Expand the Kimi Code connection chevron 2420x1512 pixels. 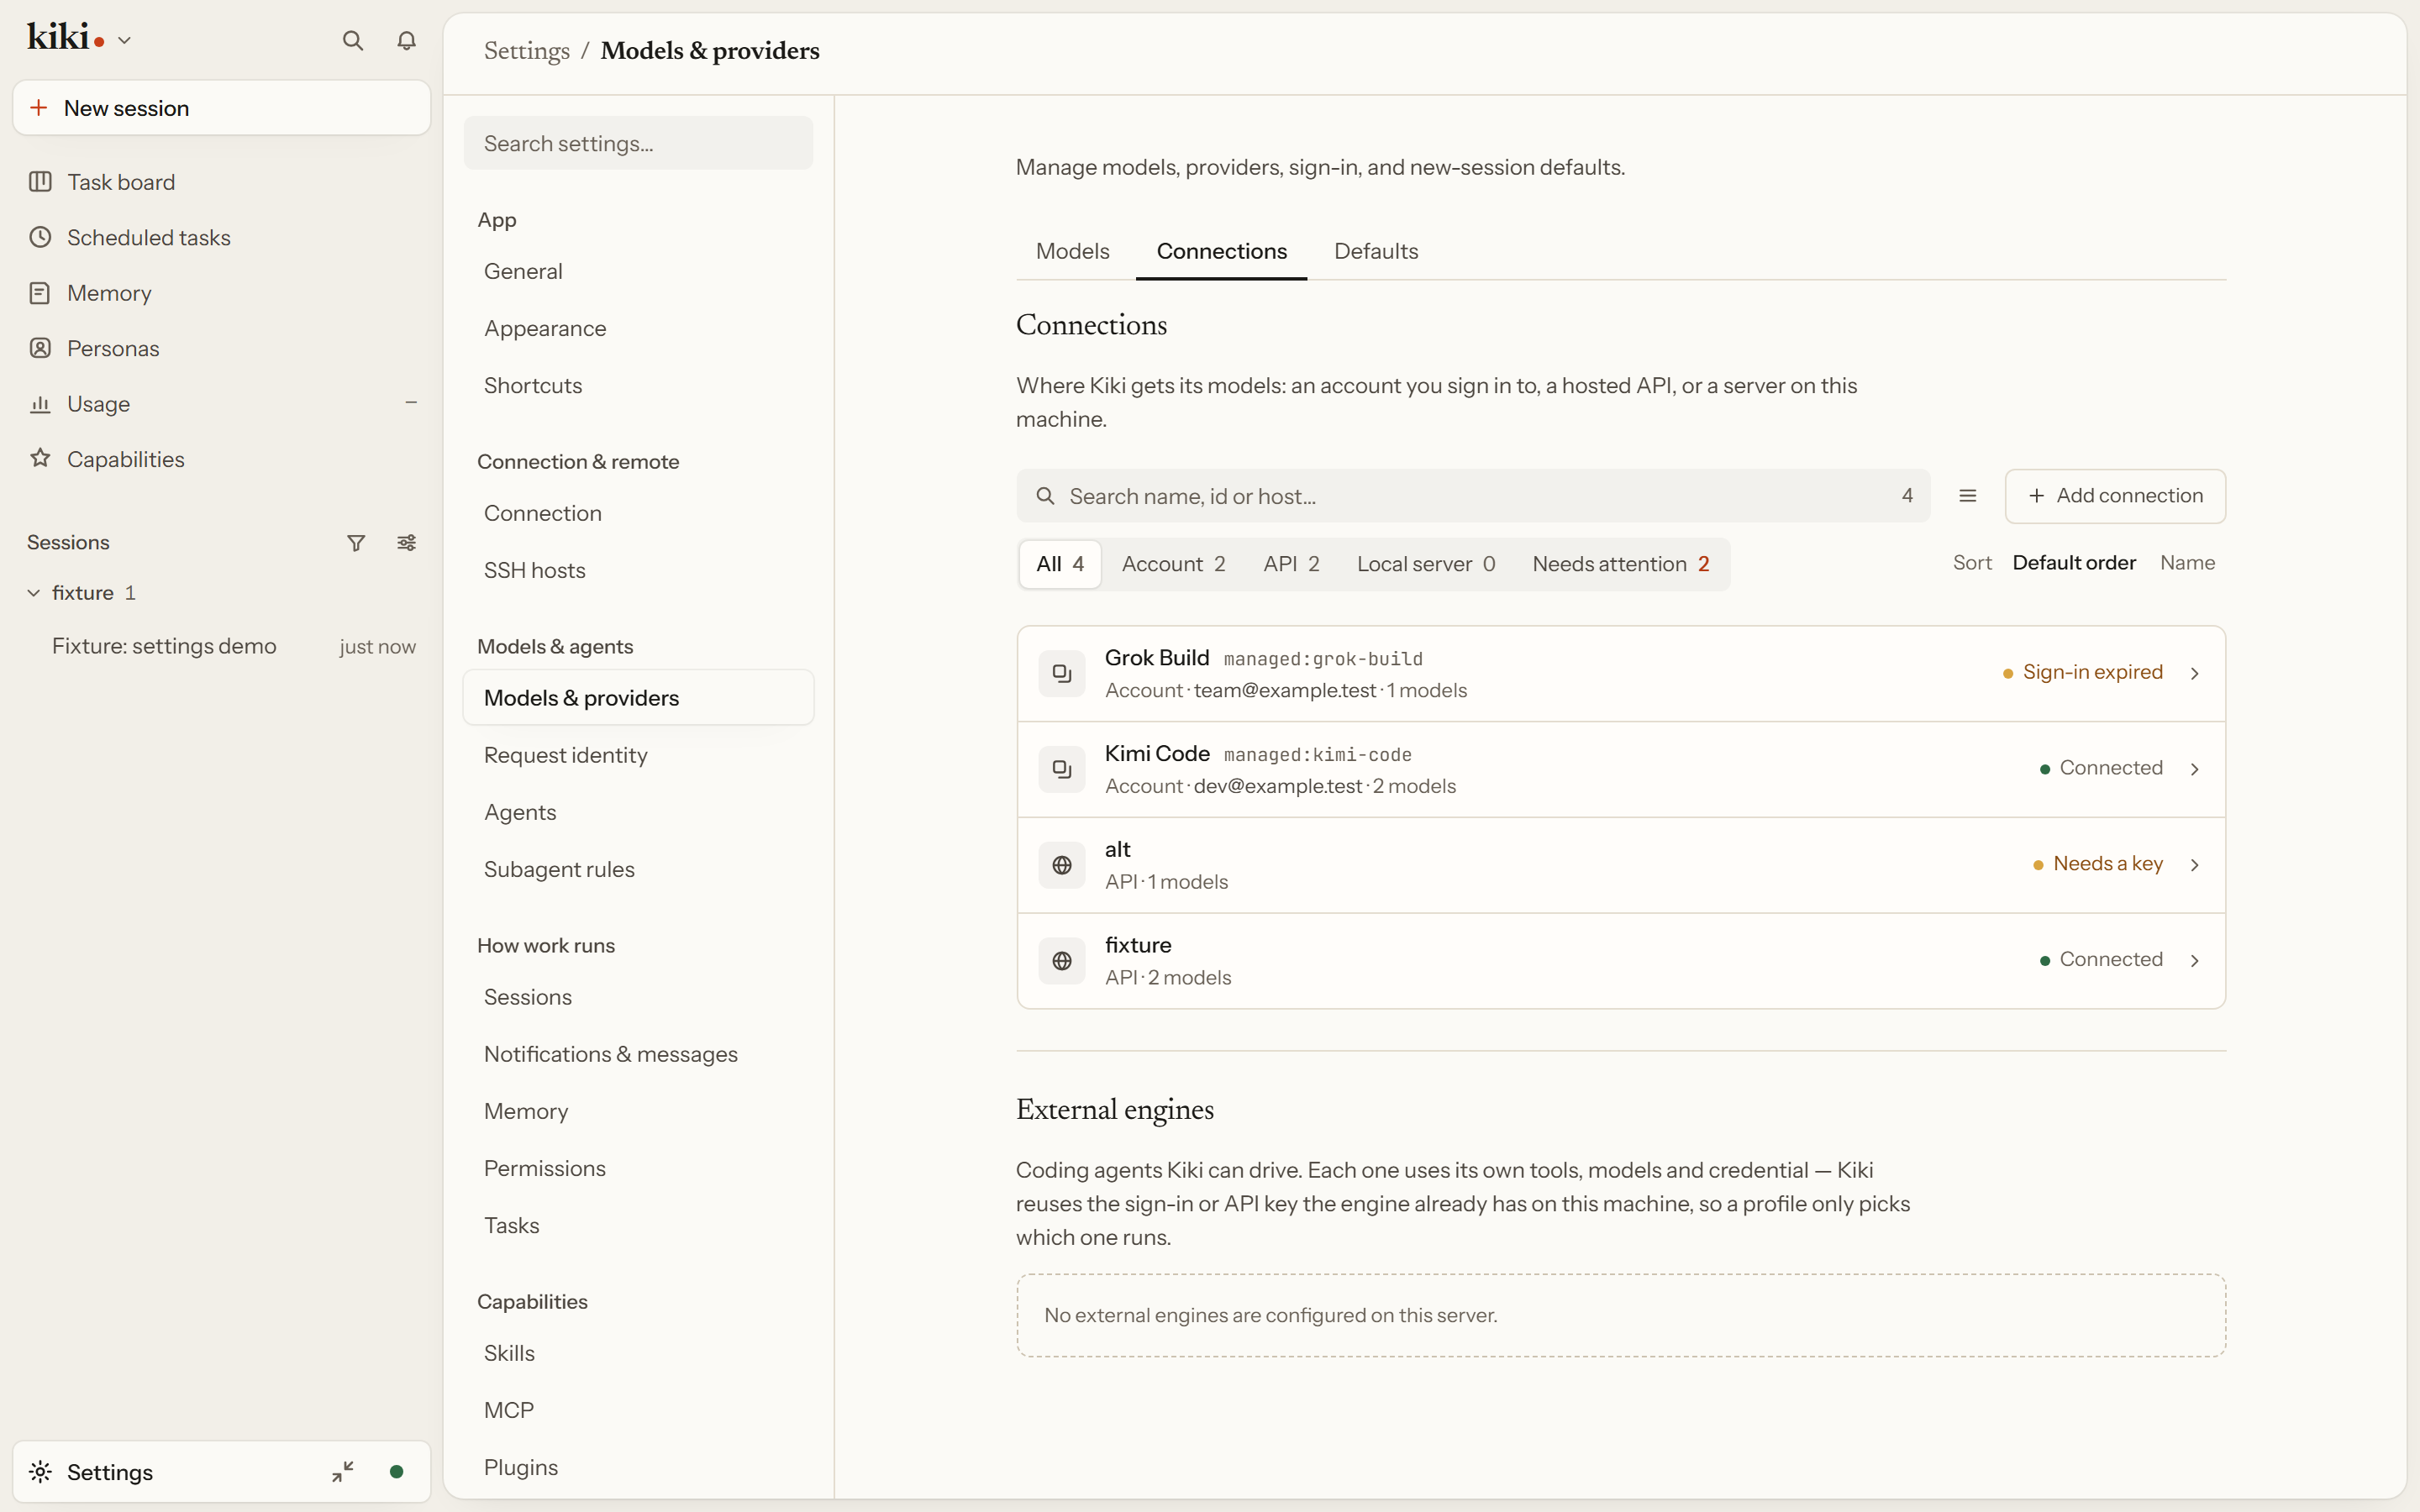[2195, 769]
